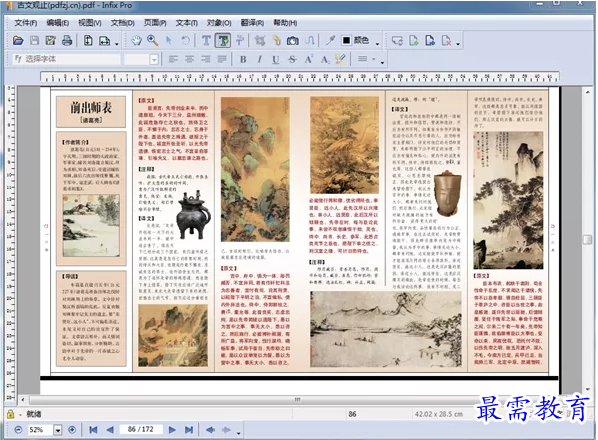Open the 文档(D) menu
Image resolution: width=598 pixels, height=440 pixels.
(x=122, y=23)
